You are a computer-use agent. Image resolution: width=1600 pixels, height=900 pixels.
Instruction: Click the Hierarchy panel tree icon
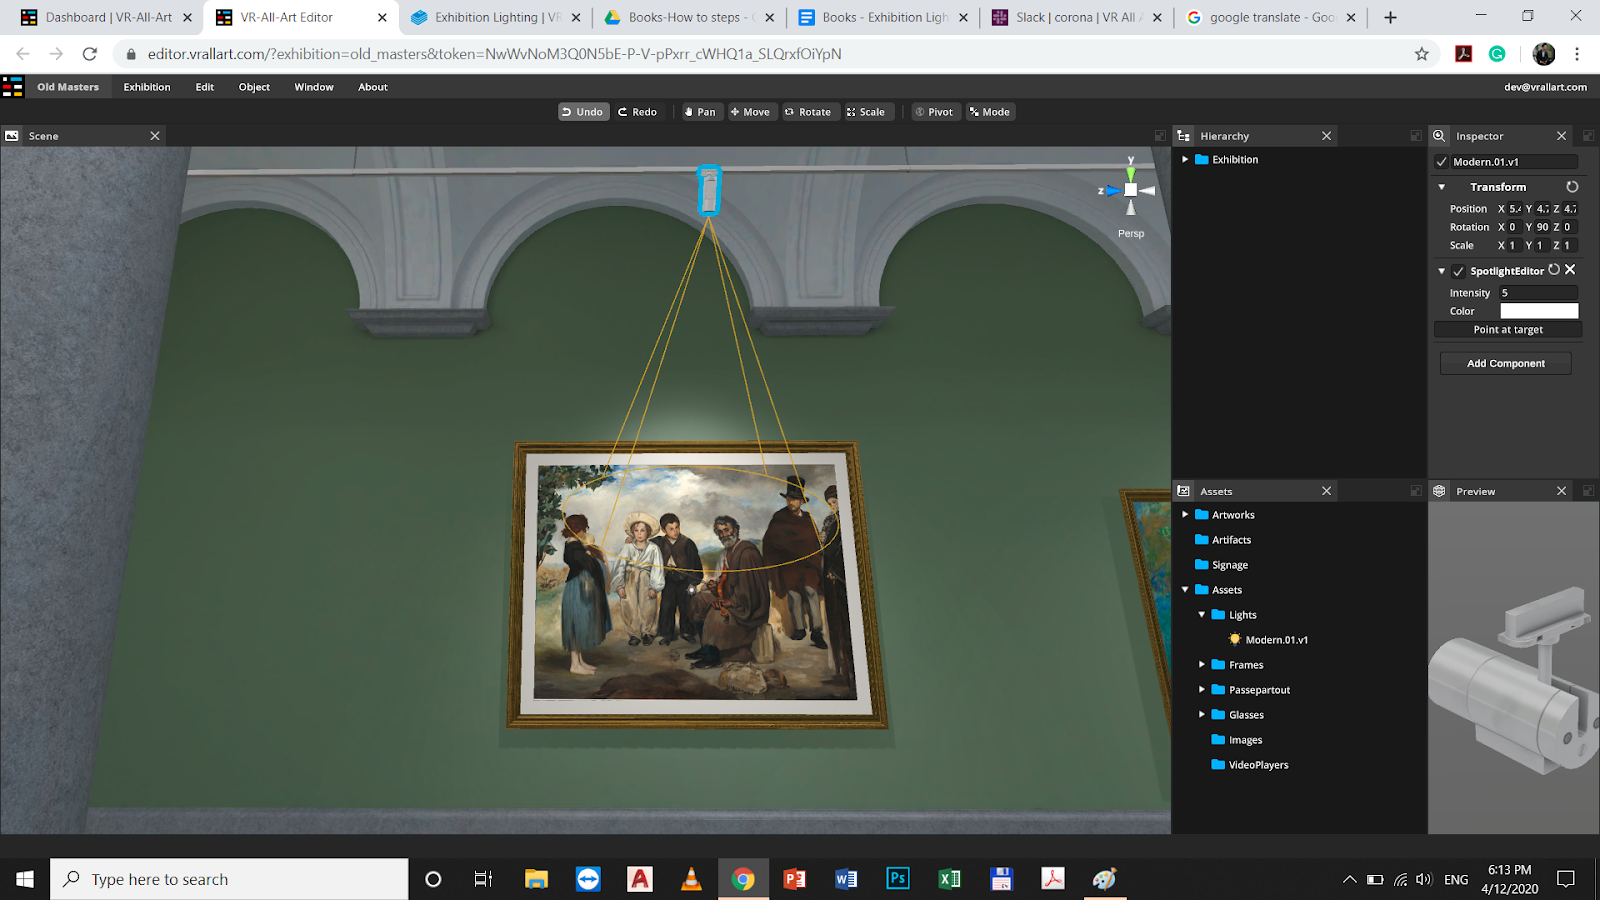tap(1184, 136)
